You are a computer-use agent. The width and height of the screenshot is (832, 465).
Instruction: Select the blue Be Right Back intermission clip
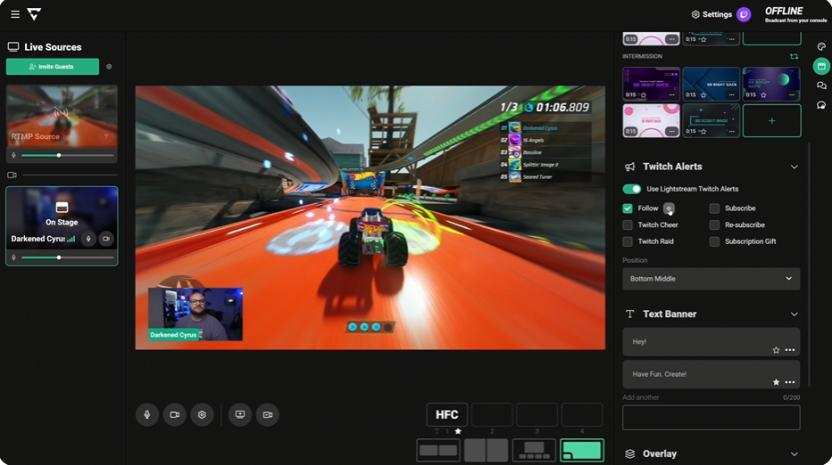pos(711,83)
